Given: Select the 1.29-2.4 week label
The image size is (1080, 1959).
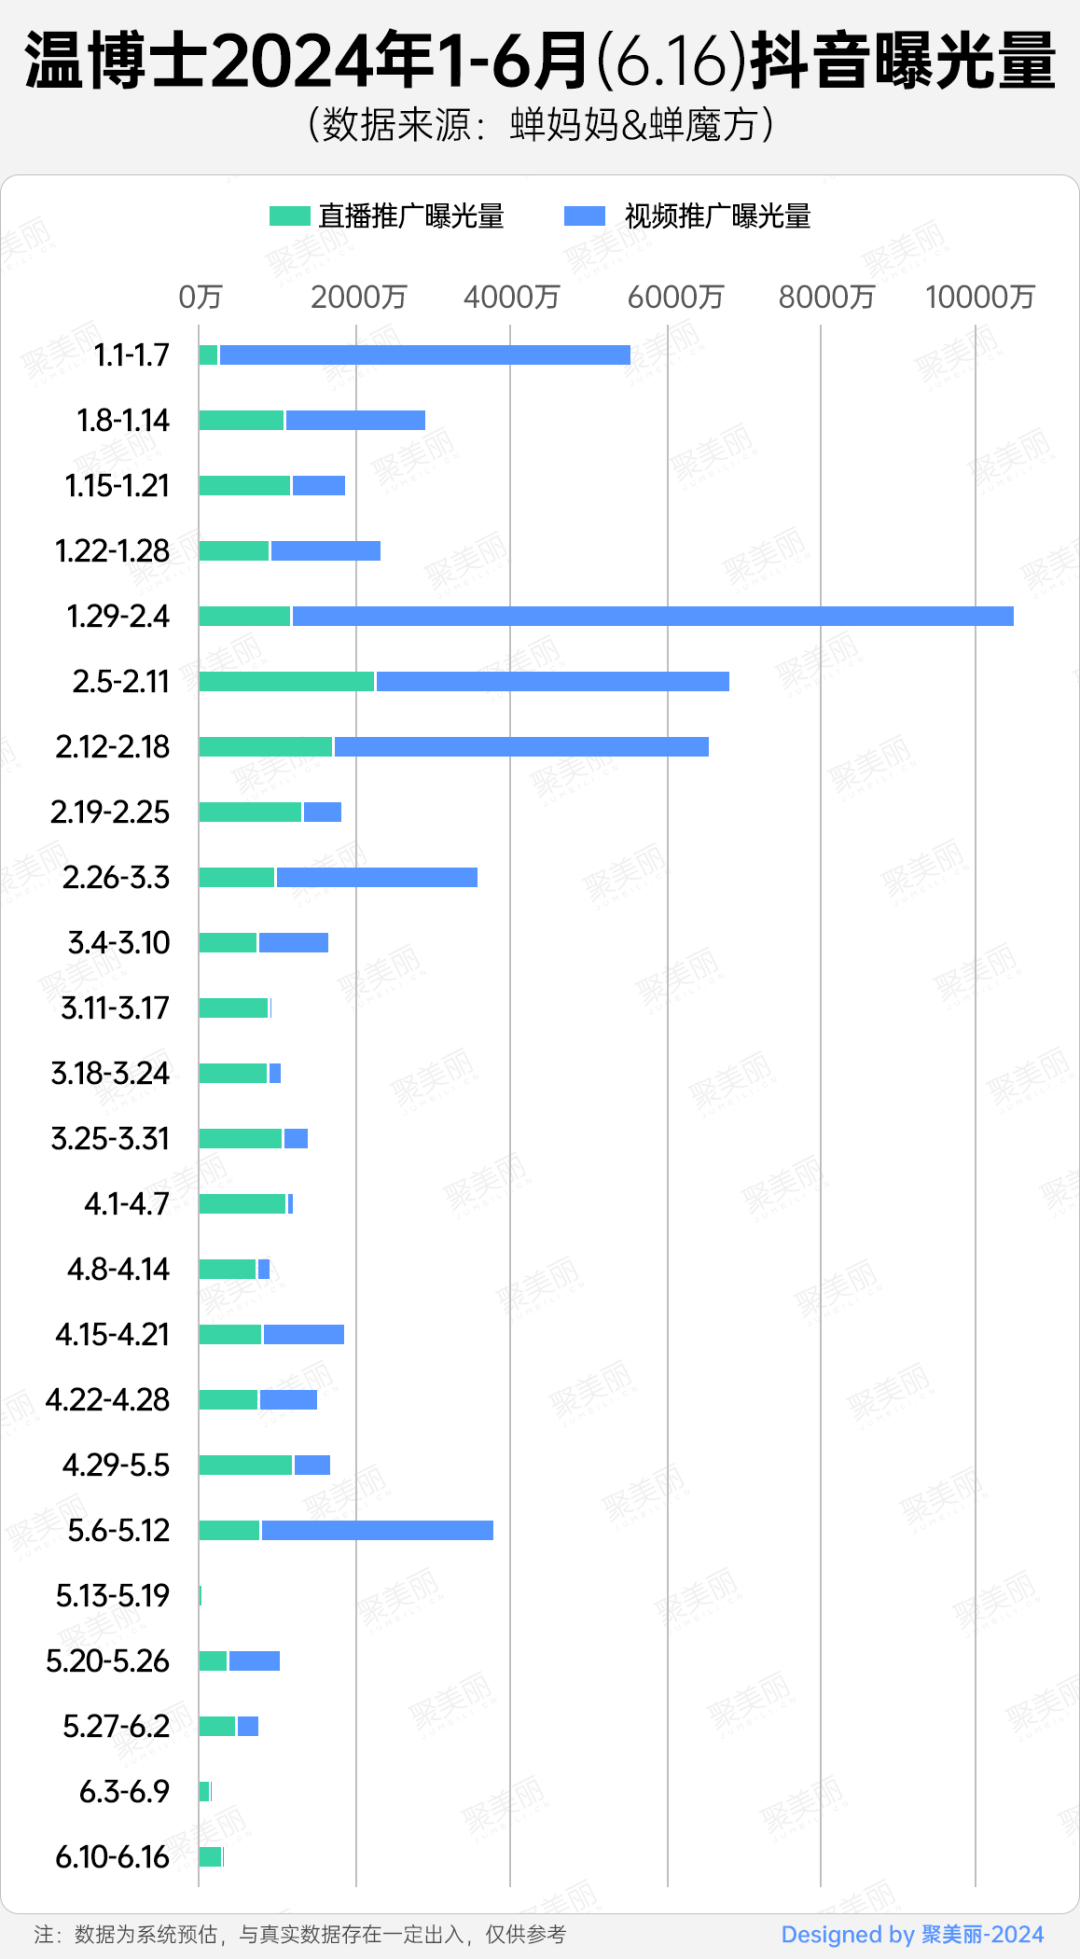Looking at the screenshot, I should pyautogui.click(x=118, y=616).
